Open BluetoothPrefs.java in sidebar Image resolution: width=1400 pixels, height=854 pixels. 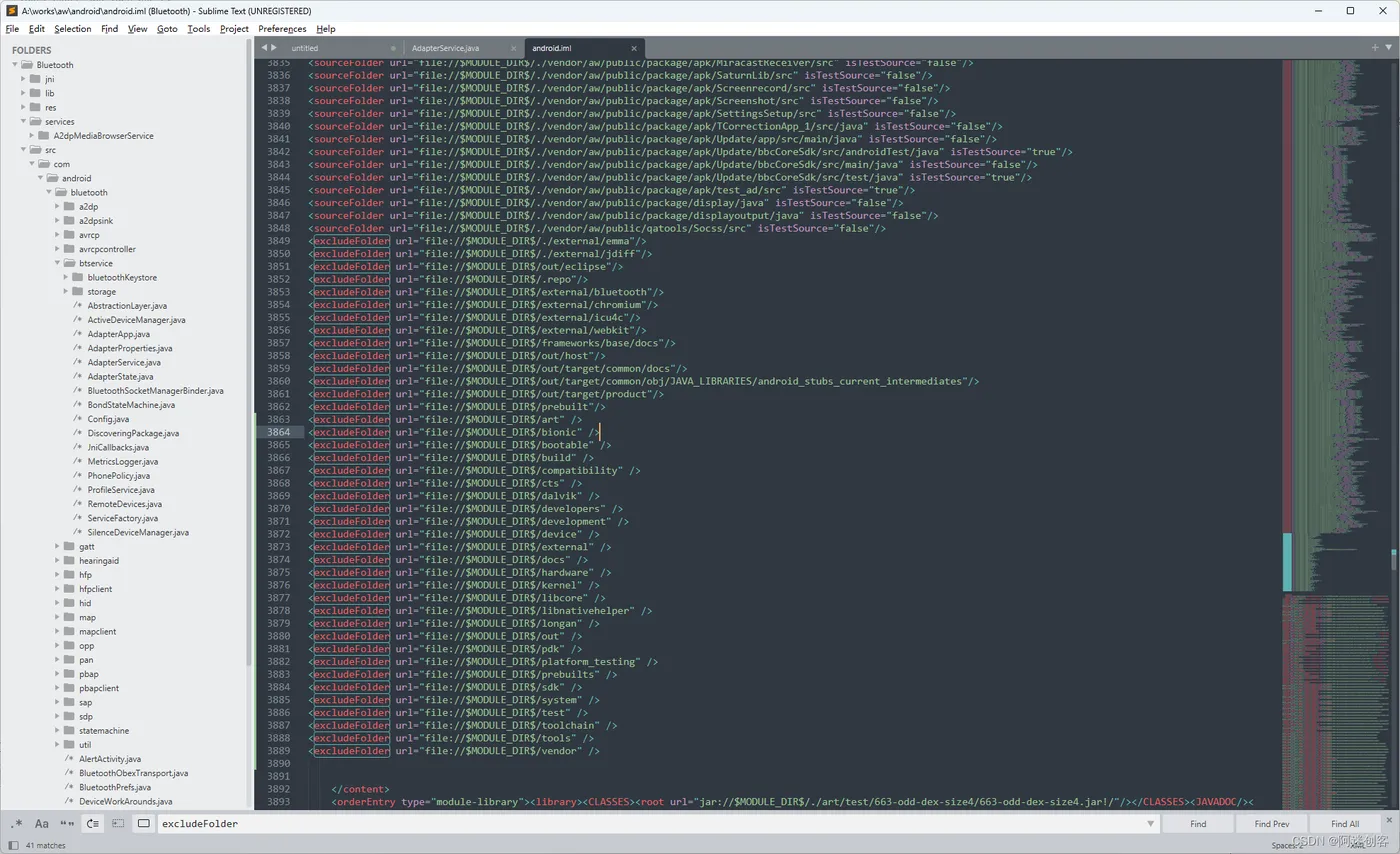[x=115, y=787]
